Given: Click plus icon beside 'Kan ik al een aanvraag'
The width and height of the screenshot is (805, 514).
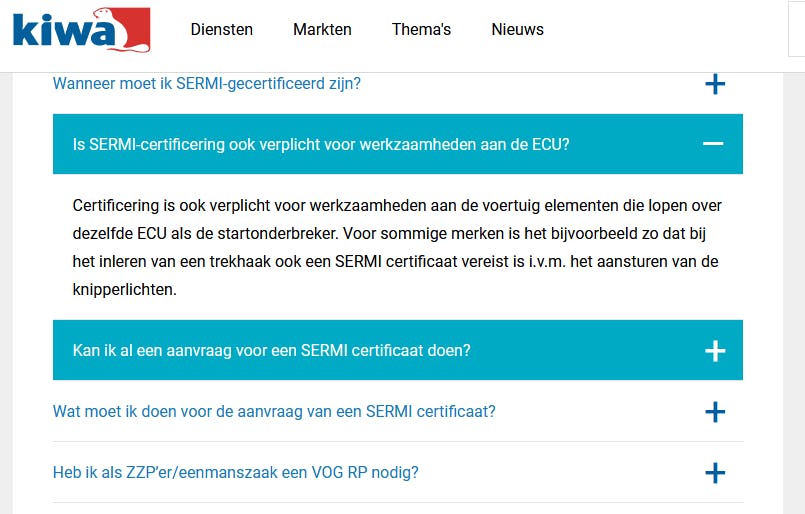Looking at the screenshot, I should coord(714,350).
